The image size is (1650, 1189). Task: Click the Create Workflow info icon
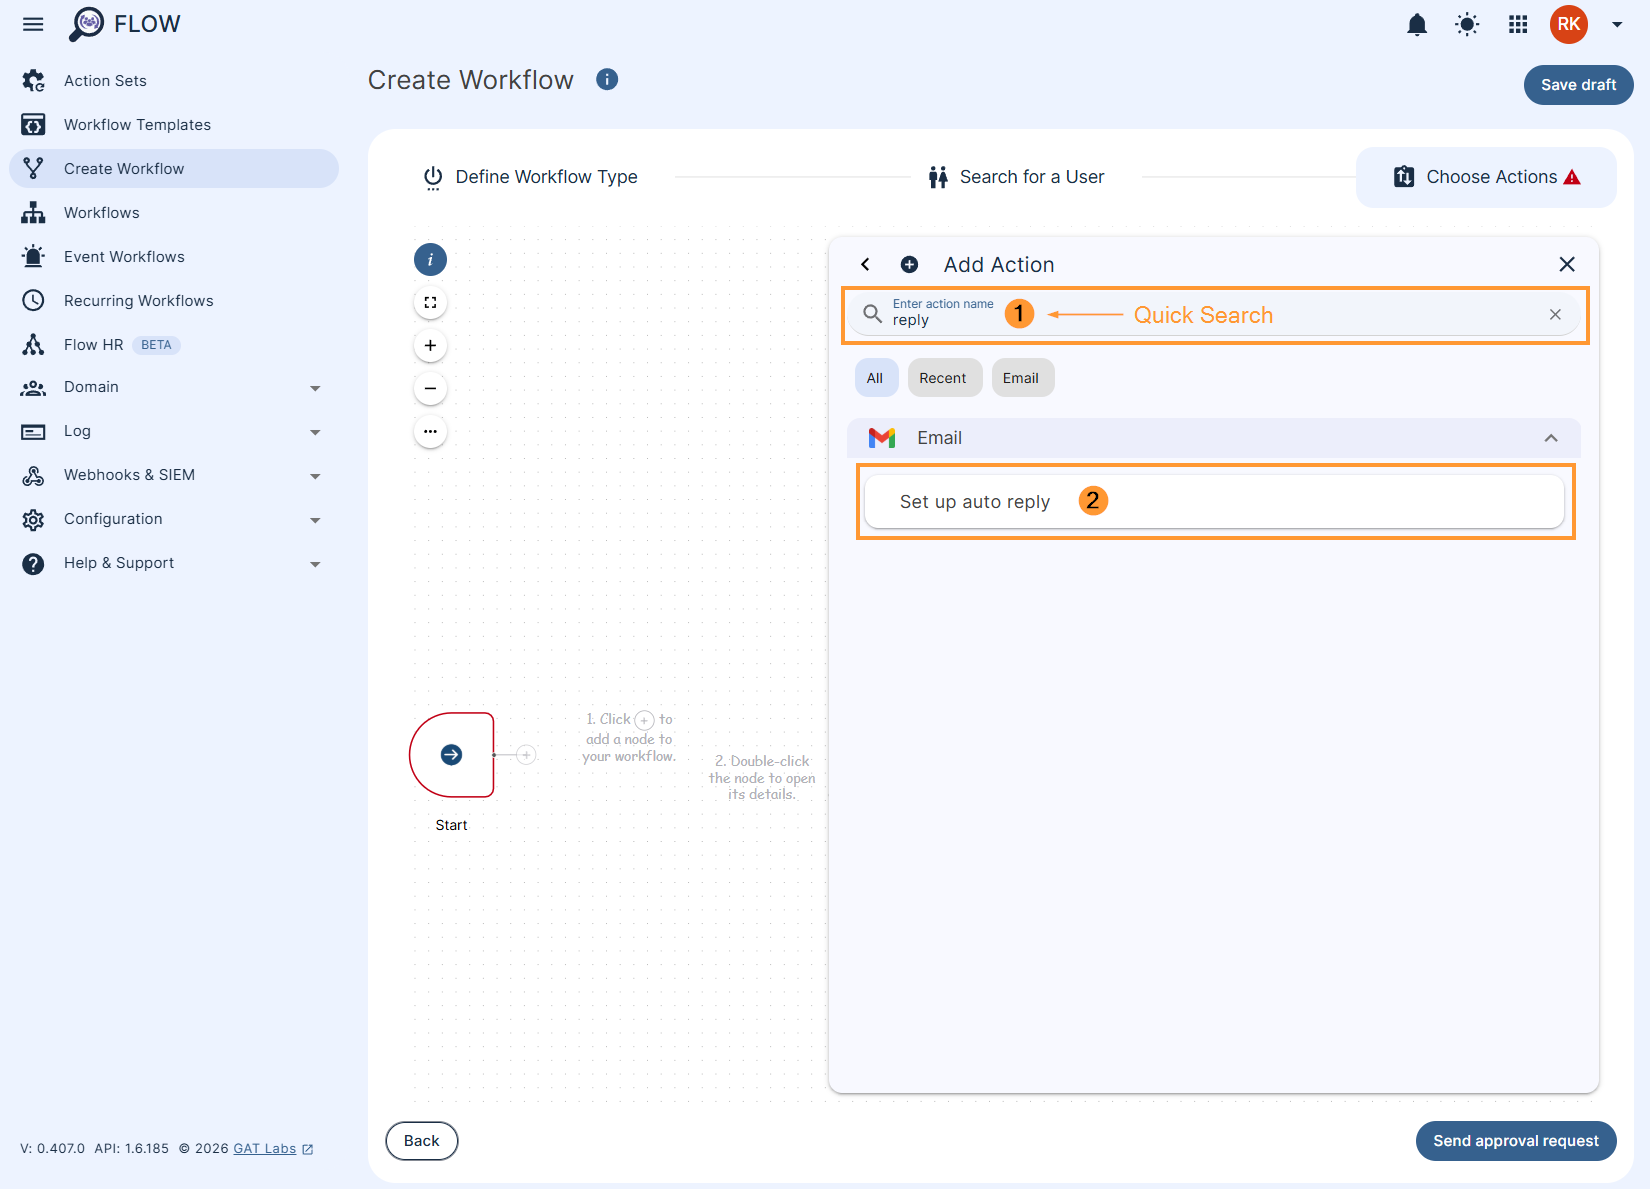[607, 79]
